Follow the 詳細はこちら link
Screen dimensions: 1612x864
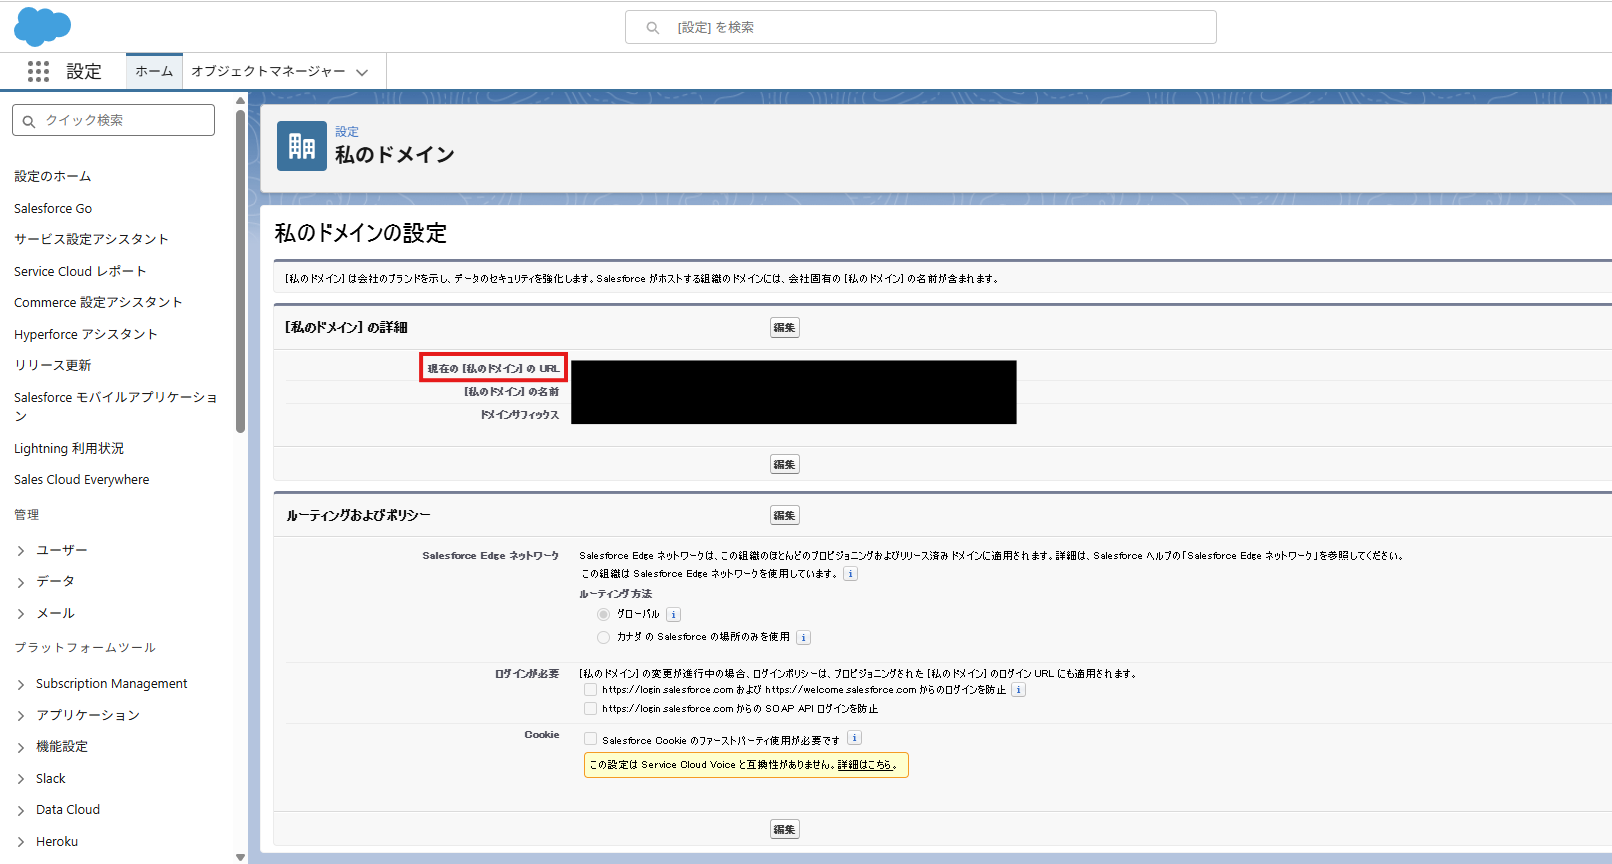[x=865, y=765]
